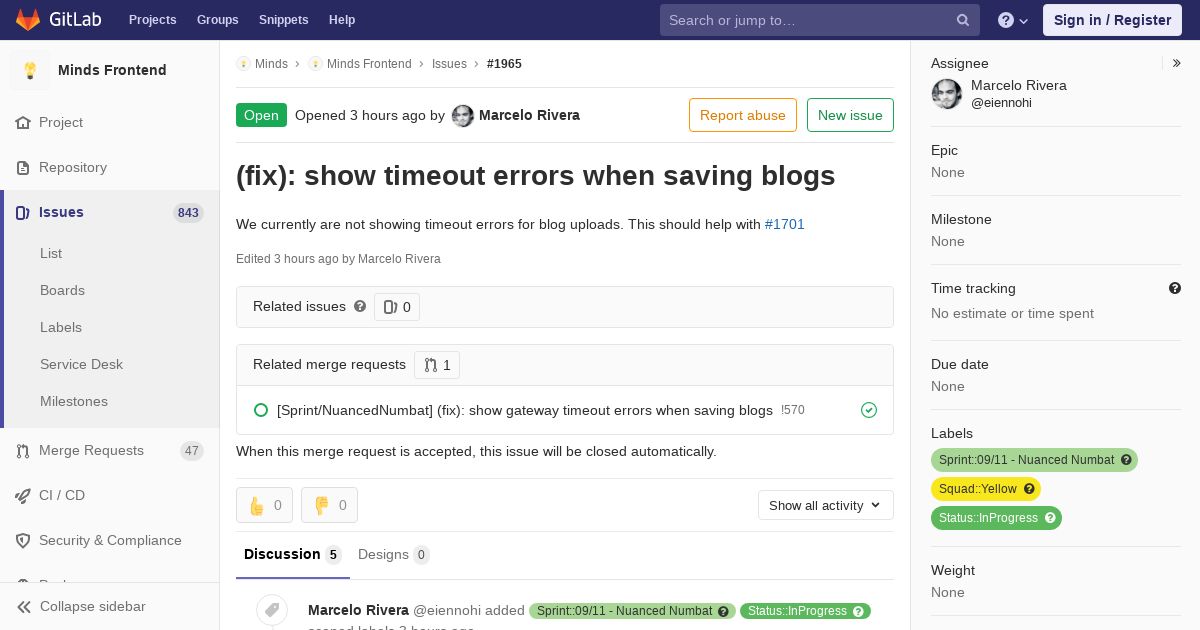The width and height of the screenshot is (1200, 630).
Task: Open Service Desk under Issues
Action: 81,364
